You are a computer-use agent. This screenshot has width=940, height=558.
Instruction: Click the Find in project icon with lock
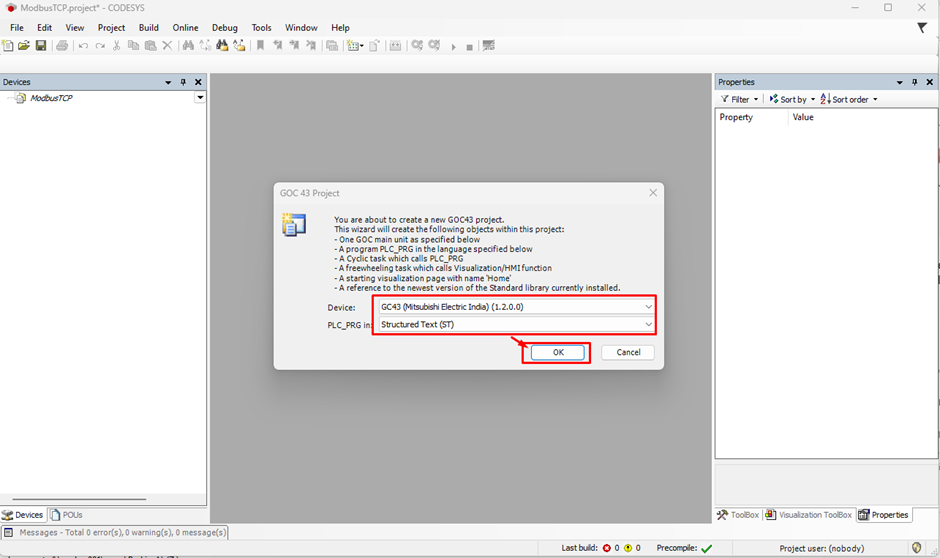(222, 46)
